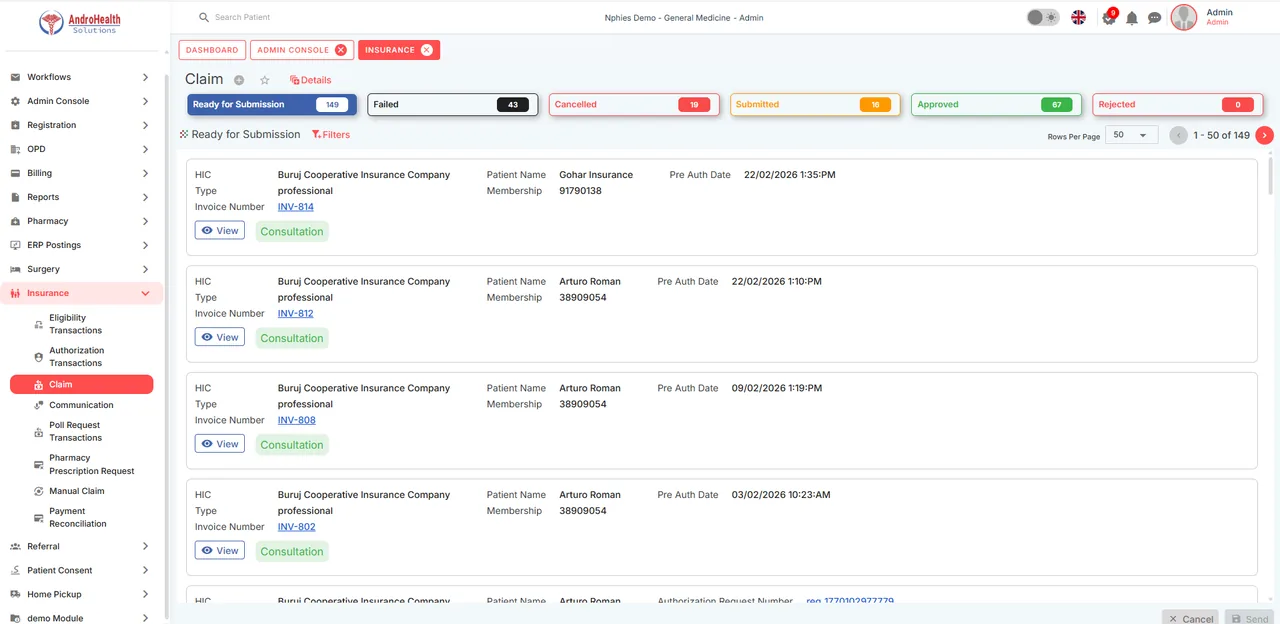
Task: Click the Billing sidebar icon
Action: pos(15,173)
